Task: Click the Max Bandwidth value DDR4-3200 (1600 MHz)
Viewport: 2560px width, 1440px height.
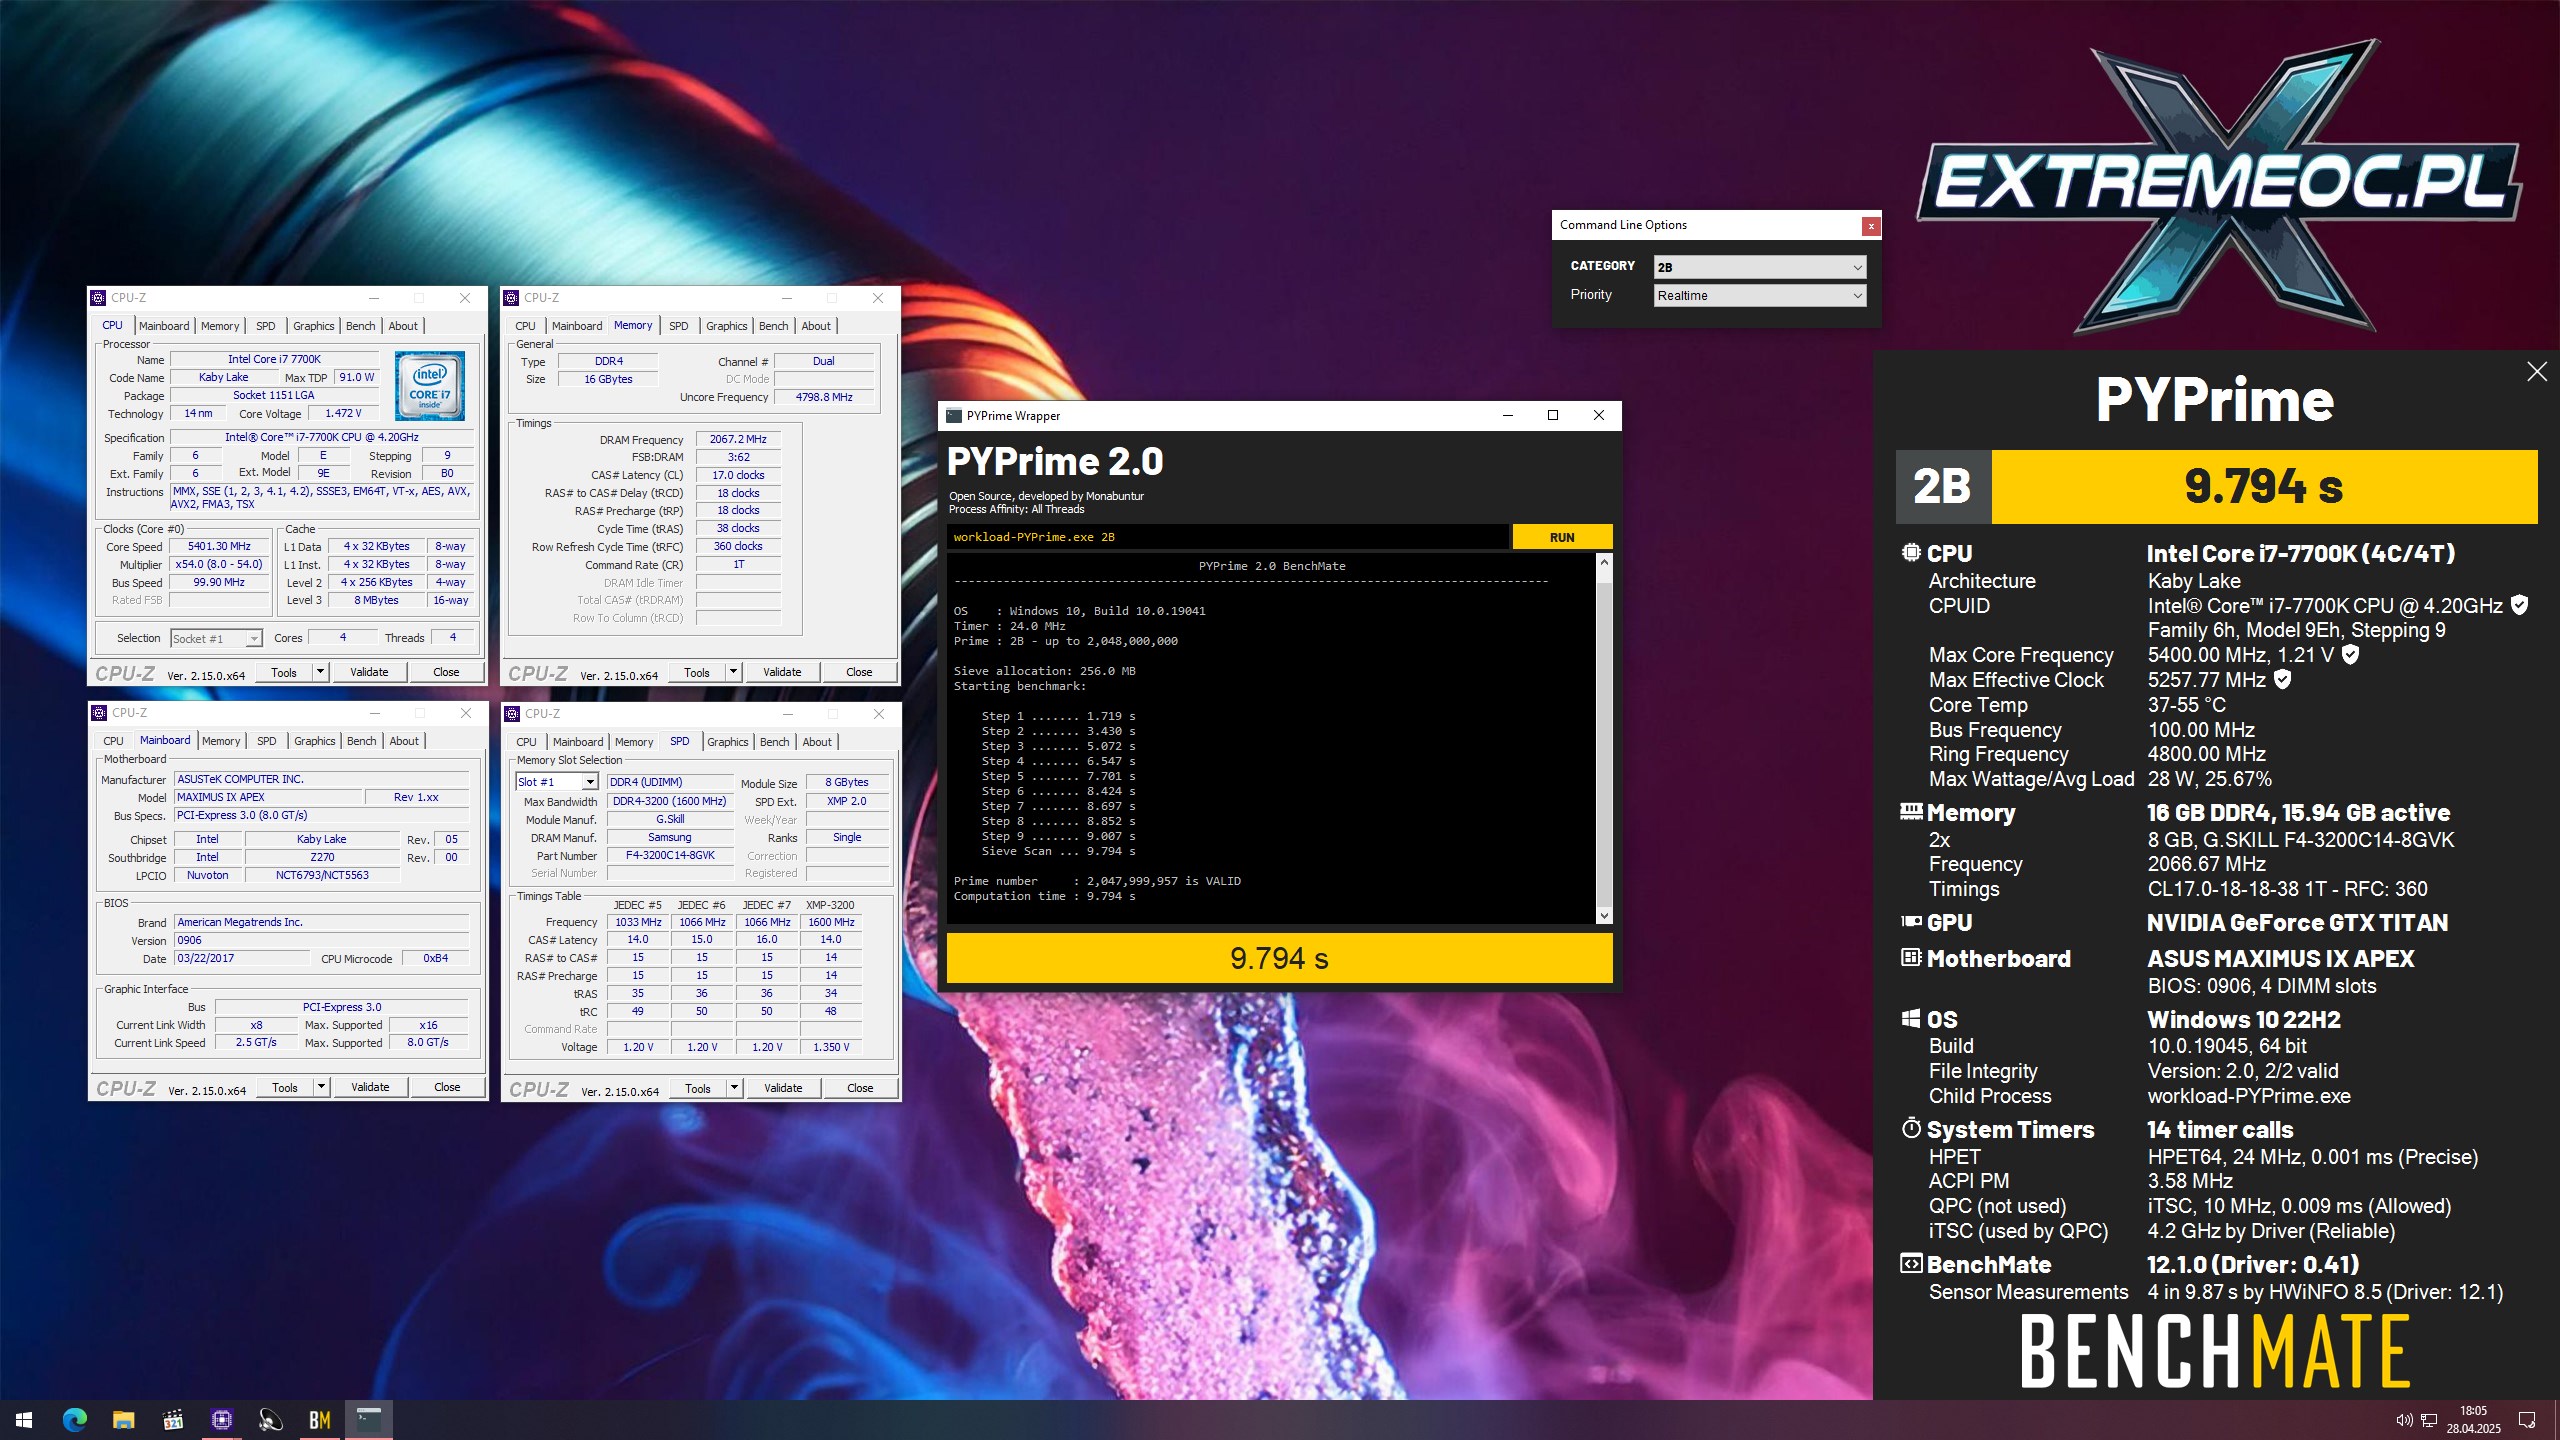Action: 670,801
